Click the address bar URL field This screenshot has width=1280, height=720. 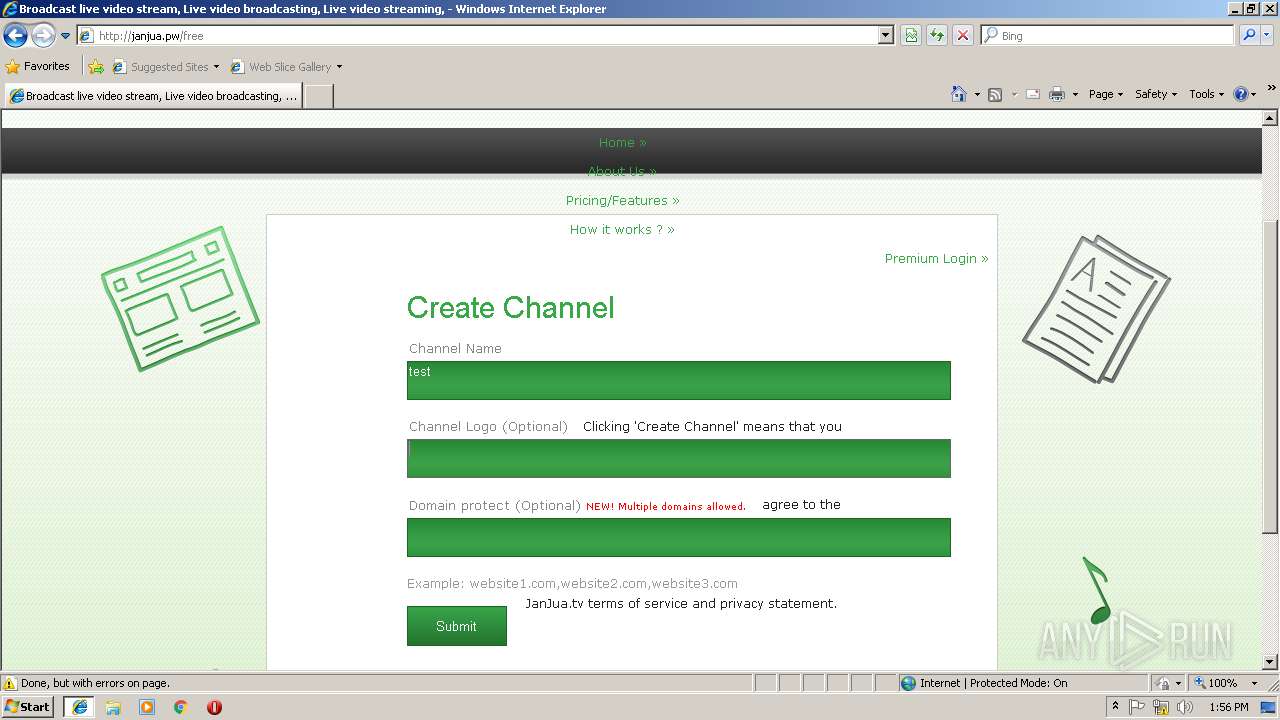pyautogui.click(x=477, y=36)
